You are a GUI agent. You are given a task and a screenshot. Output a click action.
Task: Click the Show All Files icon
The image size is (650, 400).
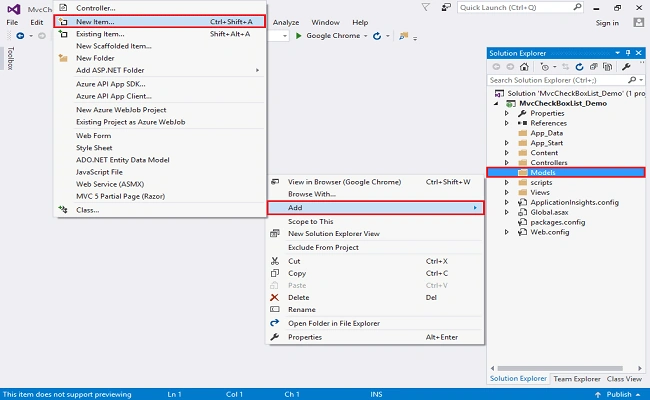click(607, 67)
